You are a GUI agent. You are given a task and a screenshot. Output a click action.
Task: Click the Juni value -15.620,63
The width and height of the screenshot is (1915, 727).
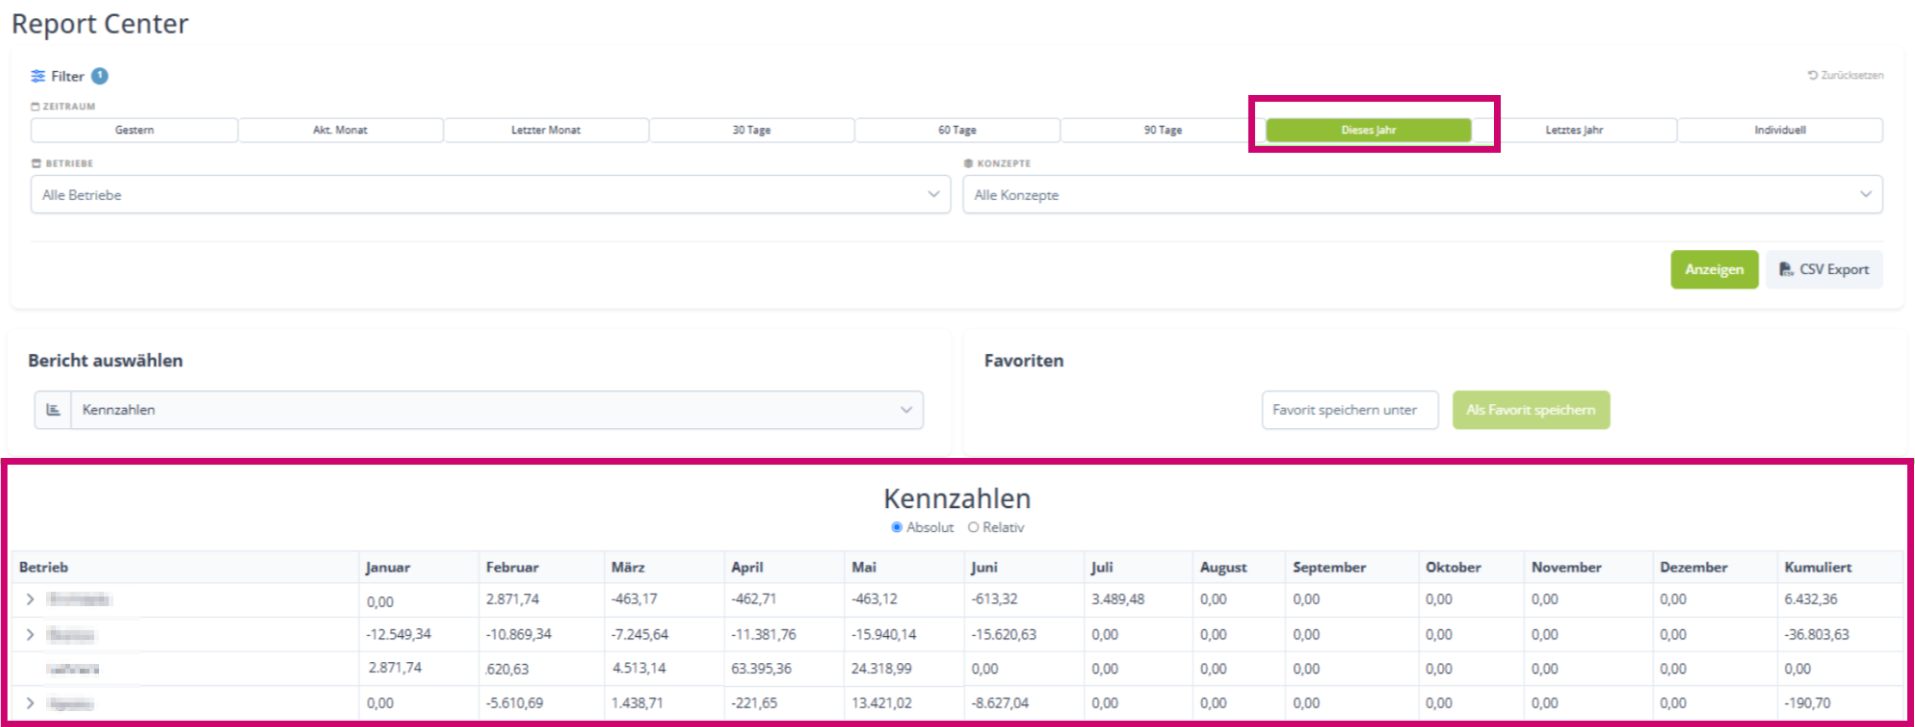1004,634
